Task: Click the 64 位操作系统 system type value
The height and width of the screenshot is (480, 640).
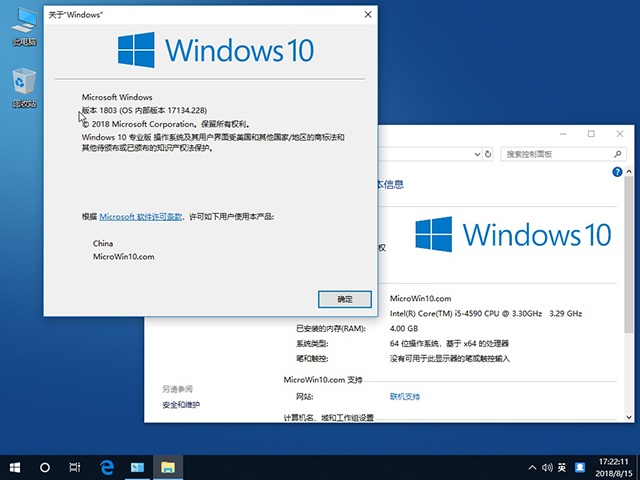Action: point(449,344)
